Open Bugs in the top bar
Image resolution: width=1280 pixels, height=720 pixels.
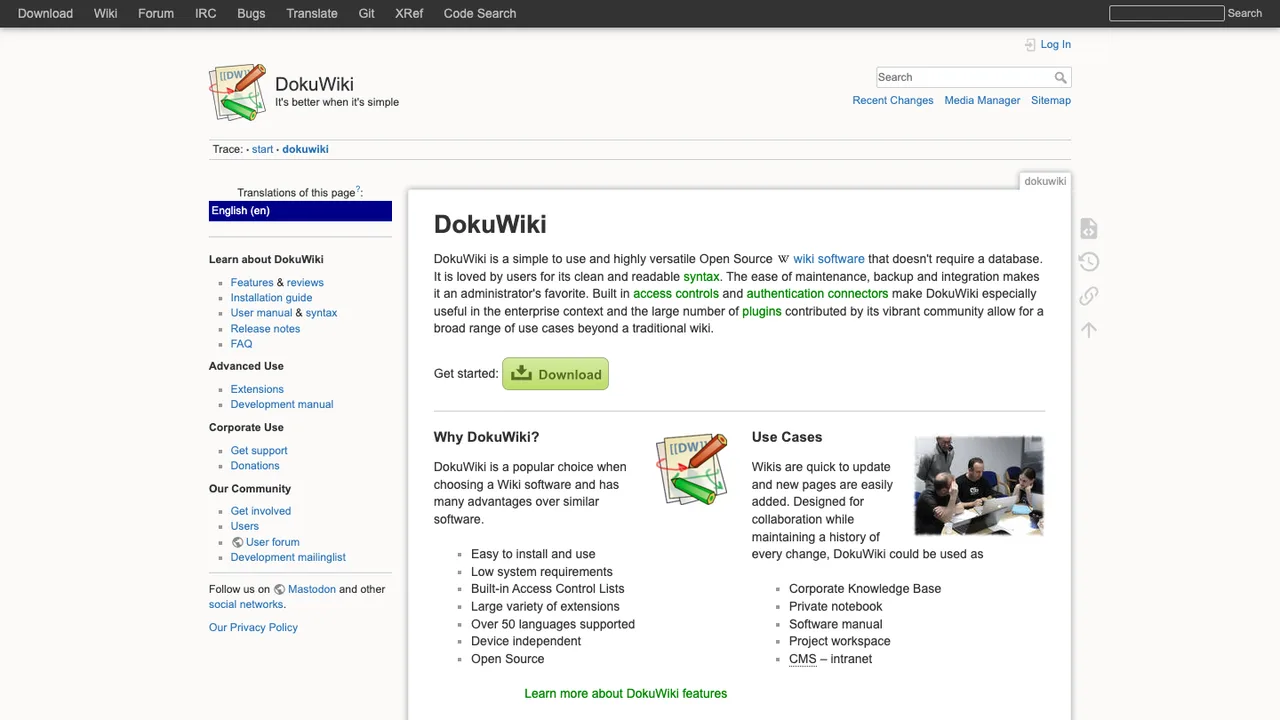(251, 13)
